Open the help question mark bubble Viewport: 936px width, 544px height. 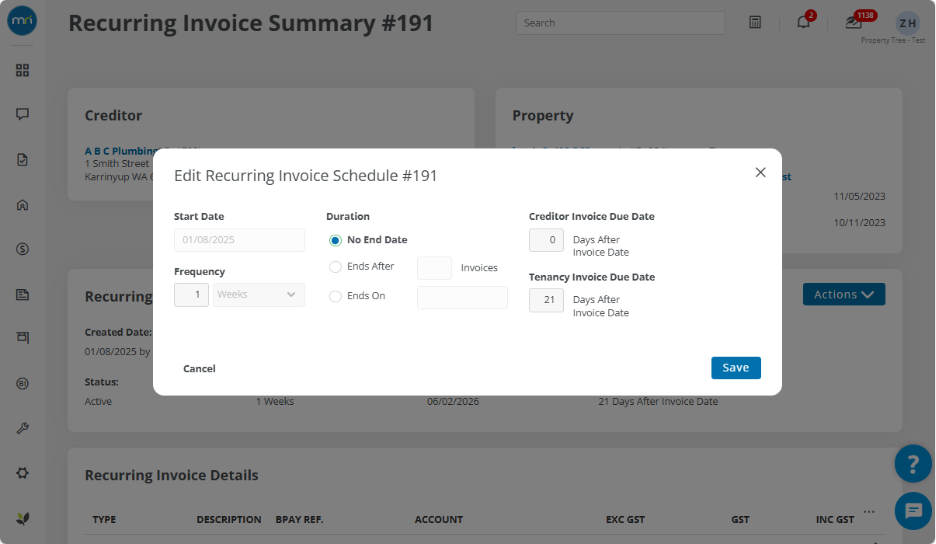[913, 463]
